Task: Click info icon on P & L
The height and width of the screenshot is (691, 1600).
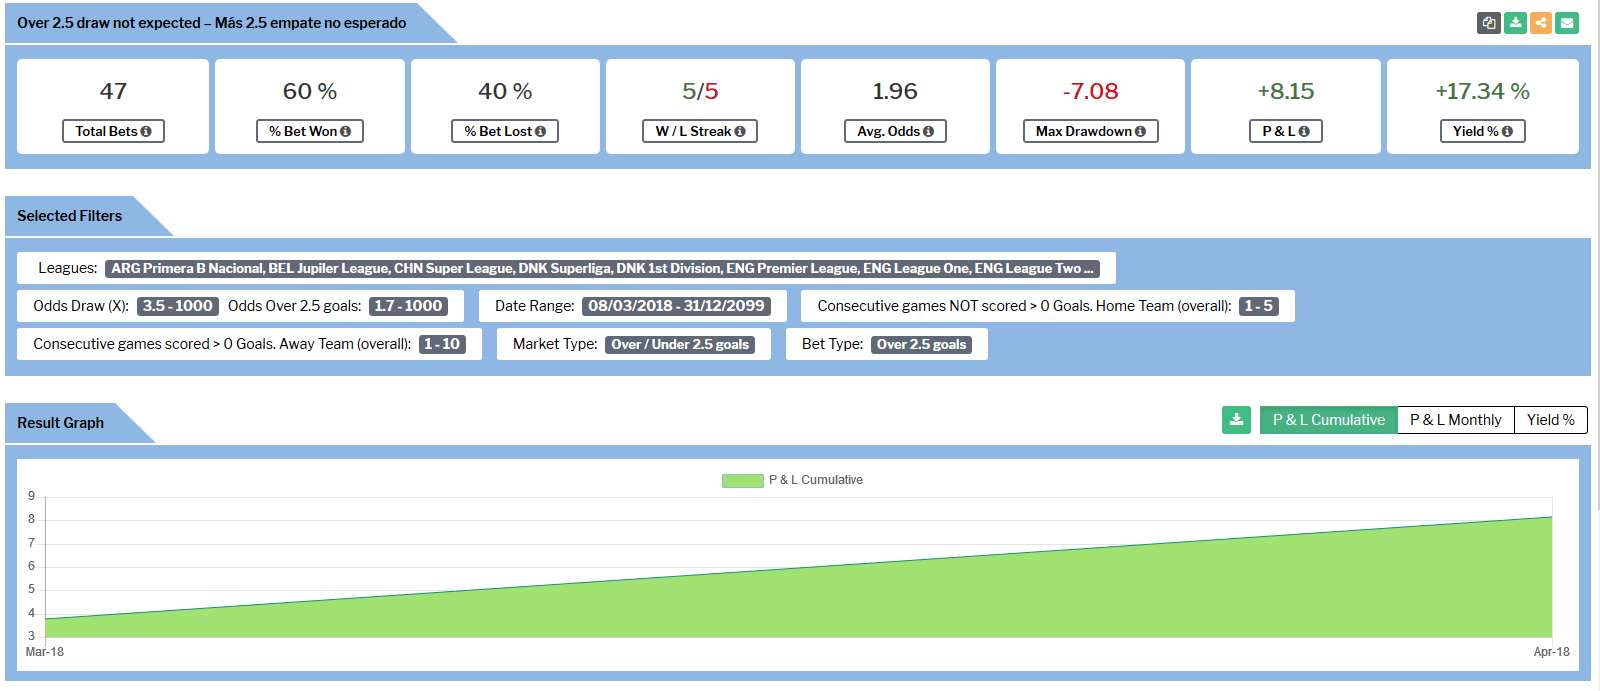Action: (1304, 132)
